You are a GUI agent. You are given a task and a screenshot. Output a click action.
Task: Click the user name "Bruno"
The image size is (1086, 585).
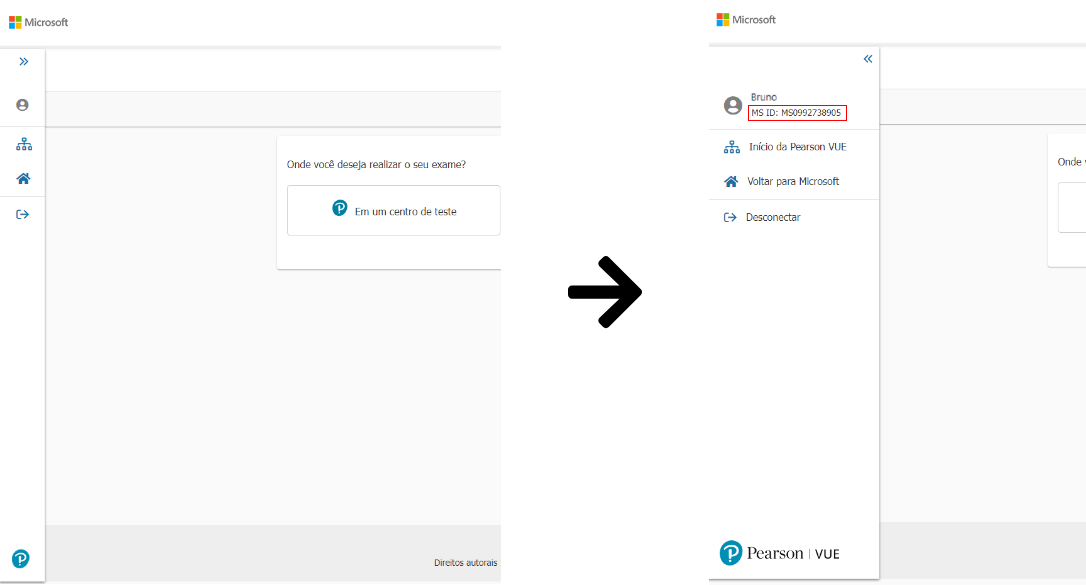pos(764,97)
